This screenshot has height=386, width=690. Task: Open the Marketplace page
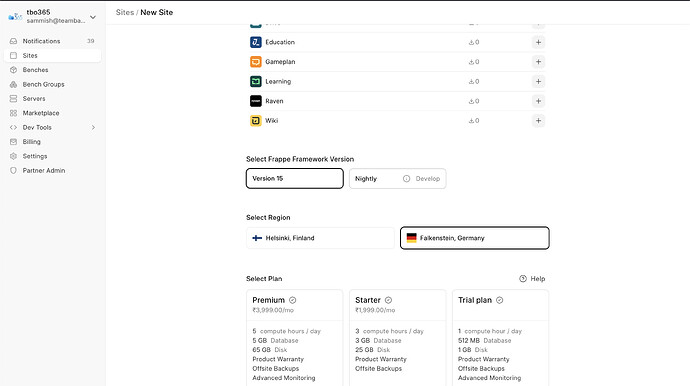pos(52,113)
